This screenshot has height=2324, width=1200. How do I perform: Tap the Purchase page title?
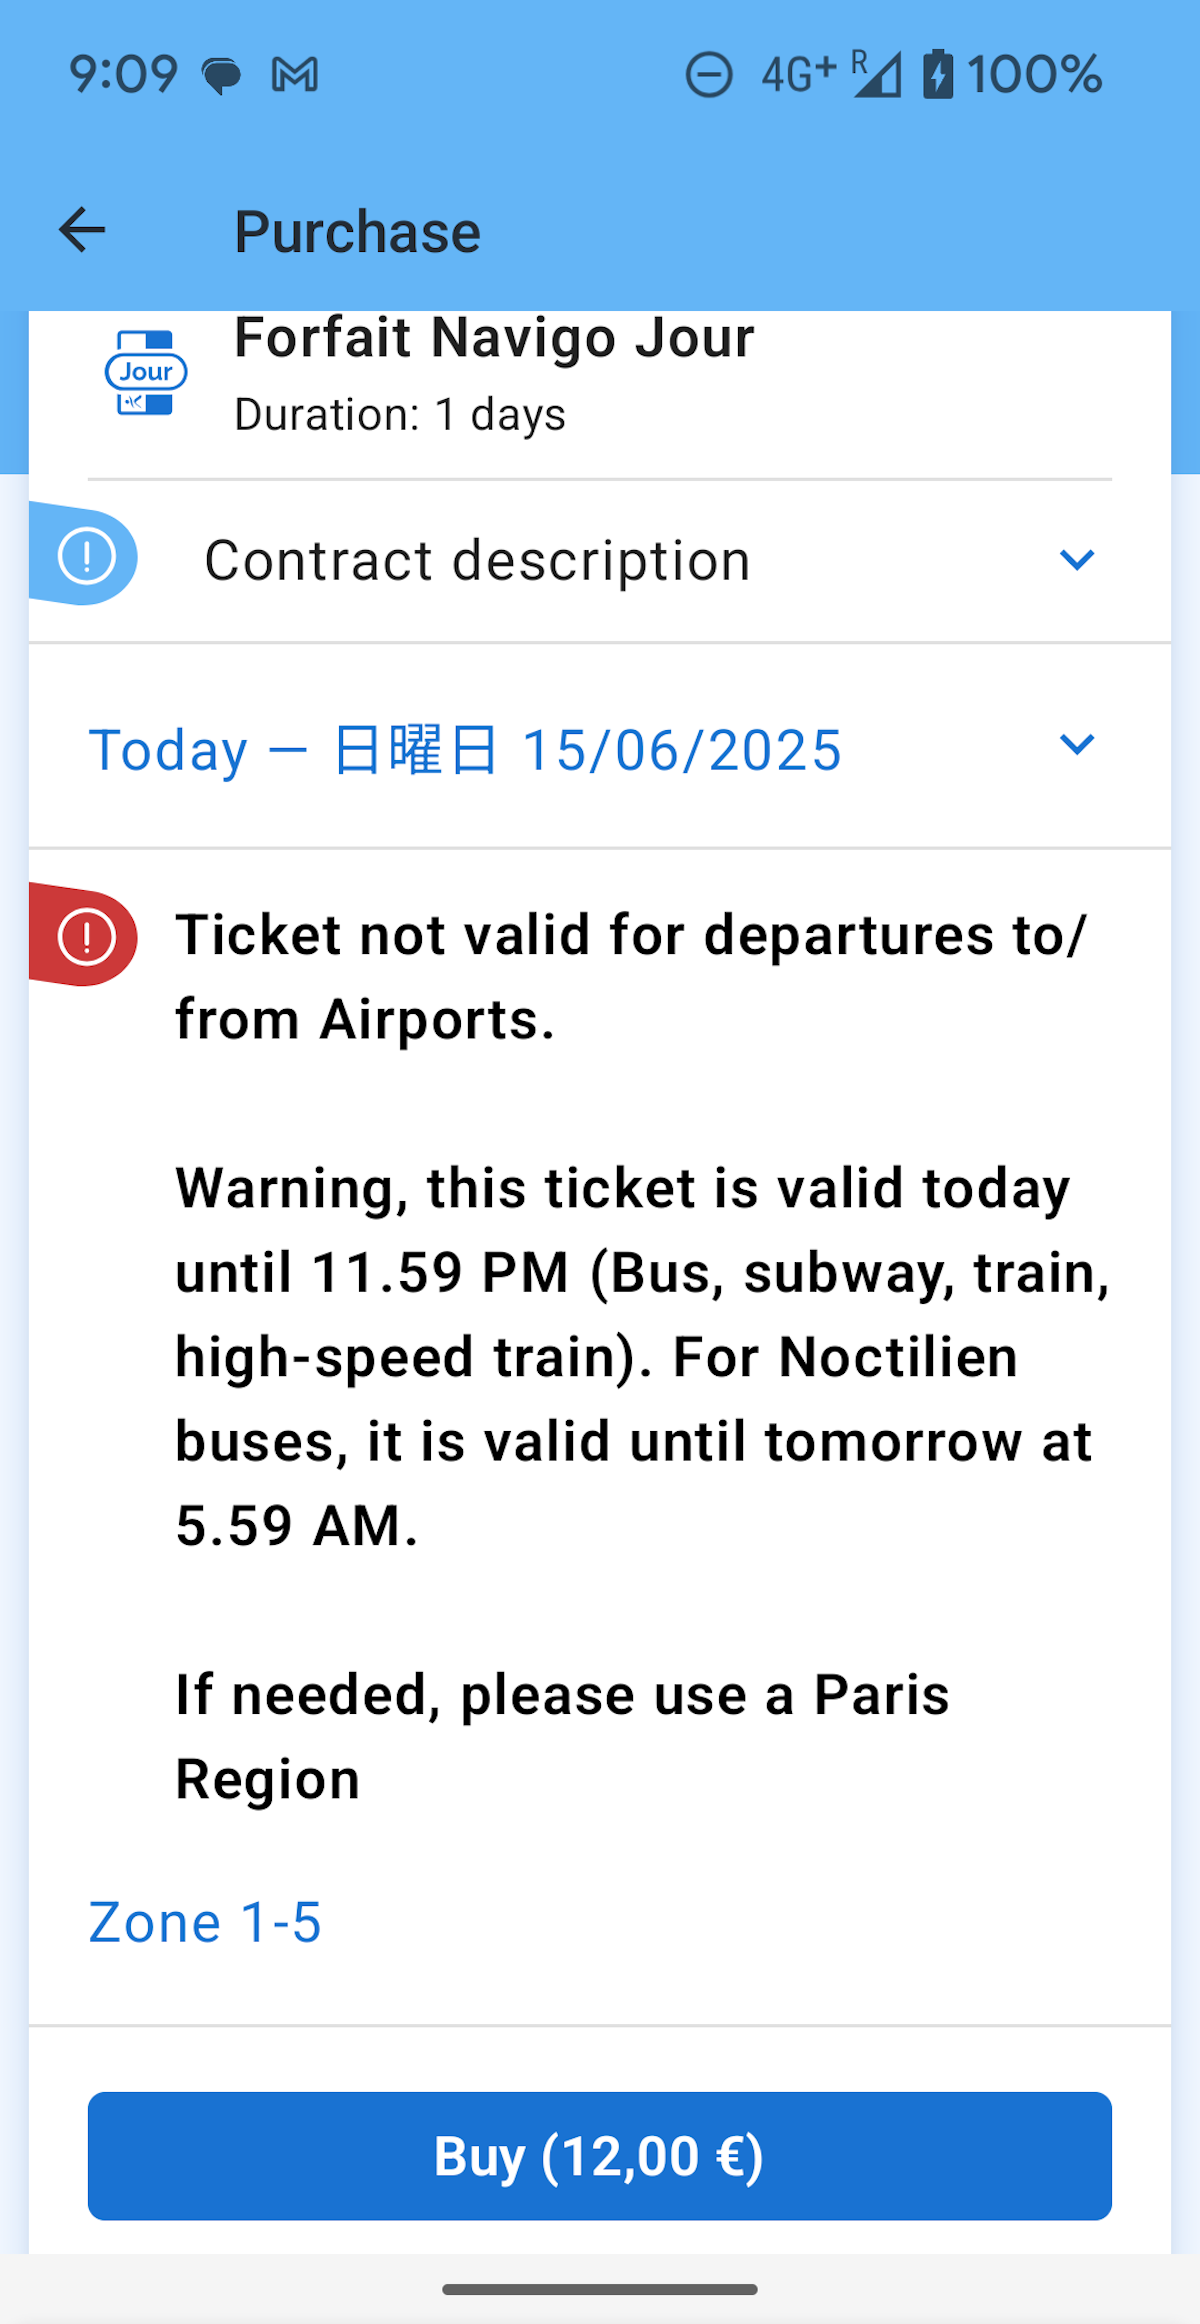point(357,232)
